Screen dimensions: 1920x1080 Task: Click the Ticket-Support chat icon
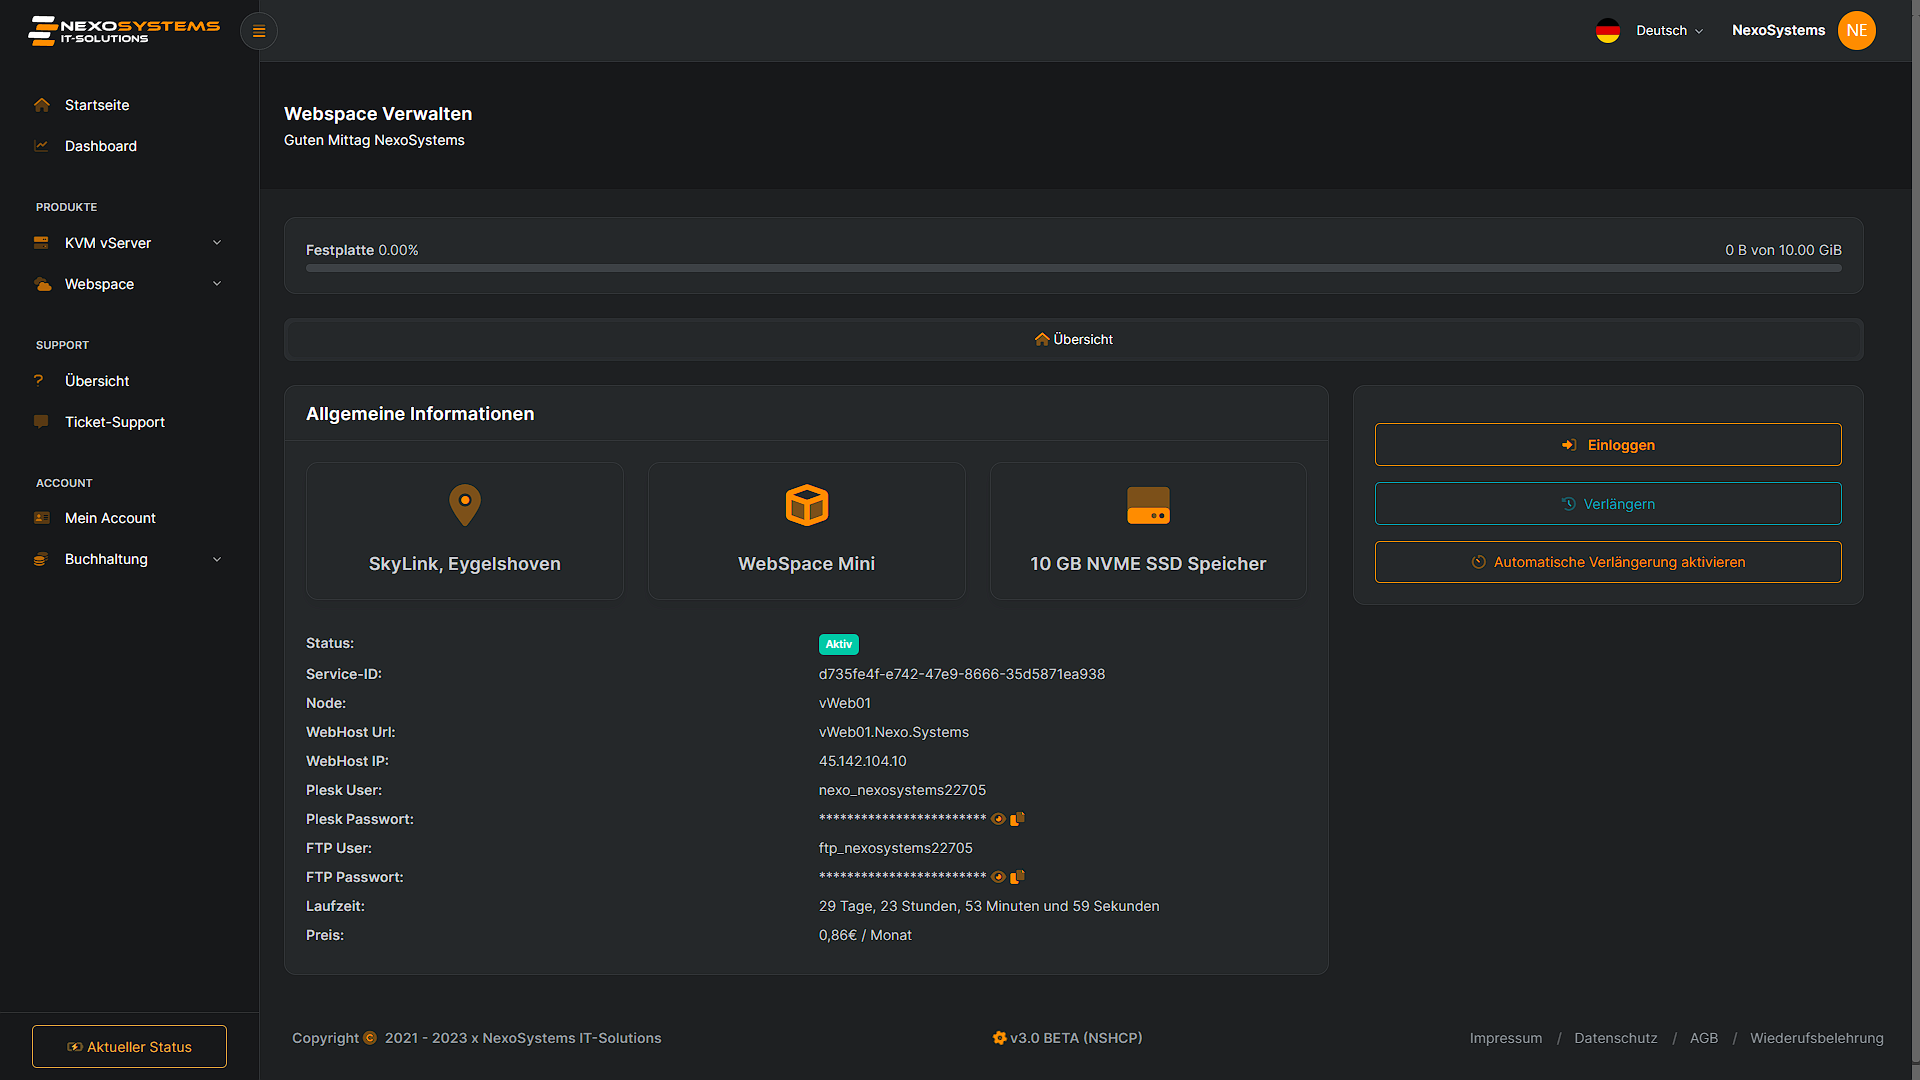click(41, 422)
